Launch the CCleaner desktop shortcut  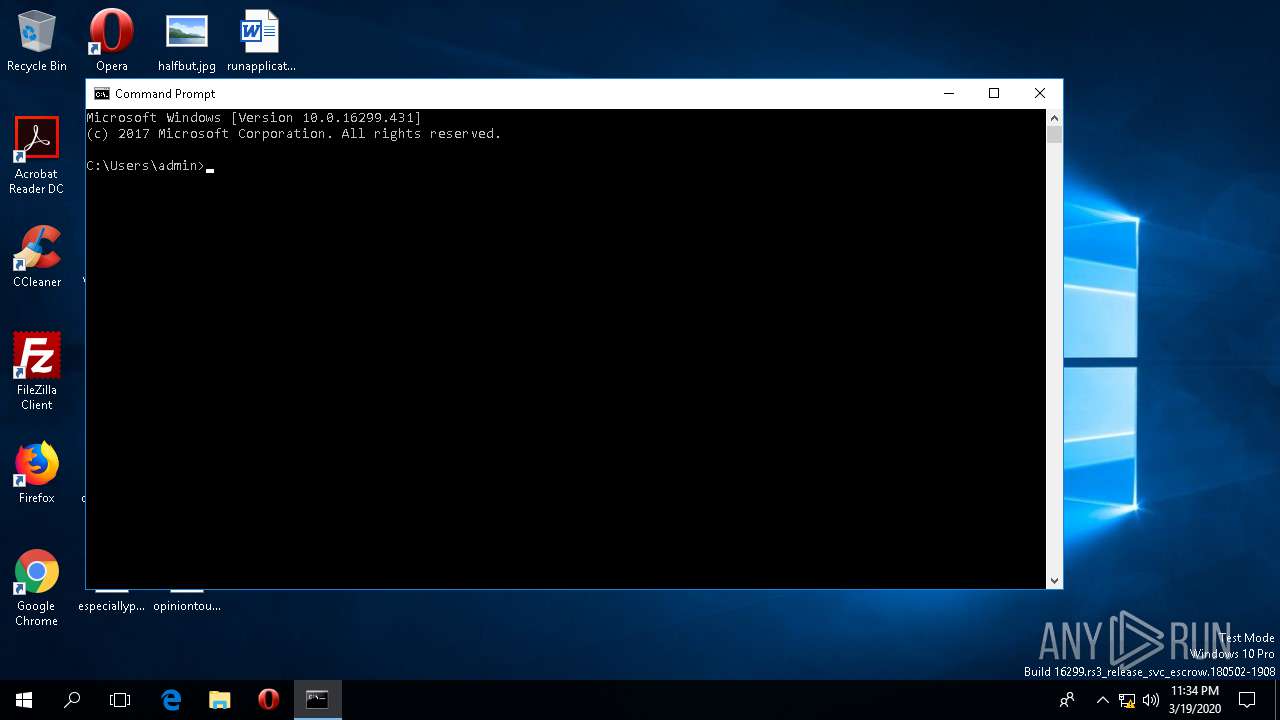[x=37, y=257]
